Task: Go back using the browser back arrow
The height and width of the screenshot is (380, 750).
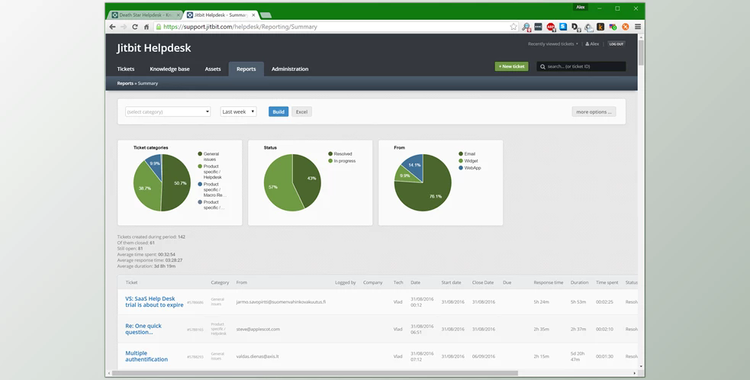Action: pyautogui.click(x=112, y=27)
